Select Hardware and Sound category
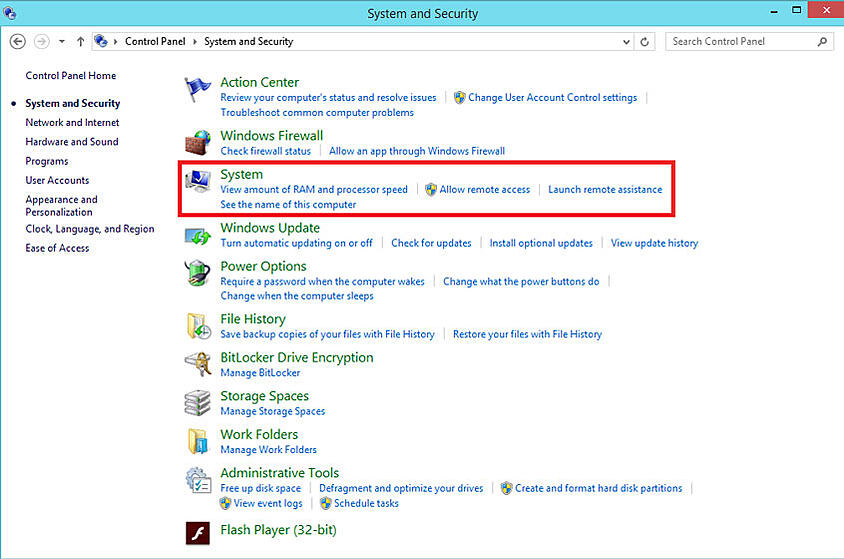The height and width of the screenshot is (559, 844). tap(72, 142)
